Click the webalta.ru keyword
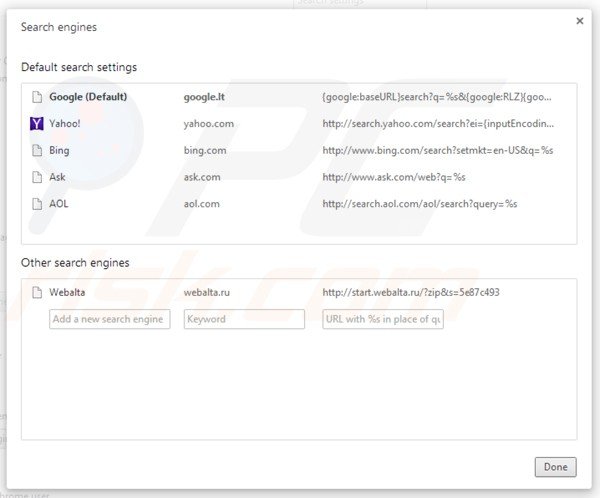 tap(207, 292)
